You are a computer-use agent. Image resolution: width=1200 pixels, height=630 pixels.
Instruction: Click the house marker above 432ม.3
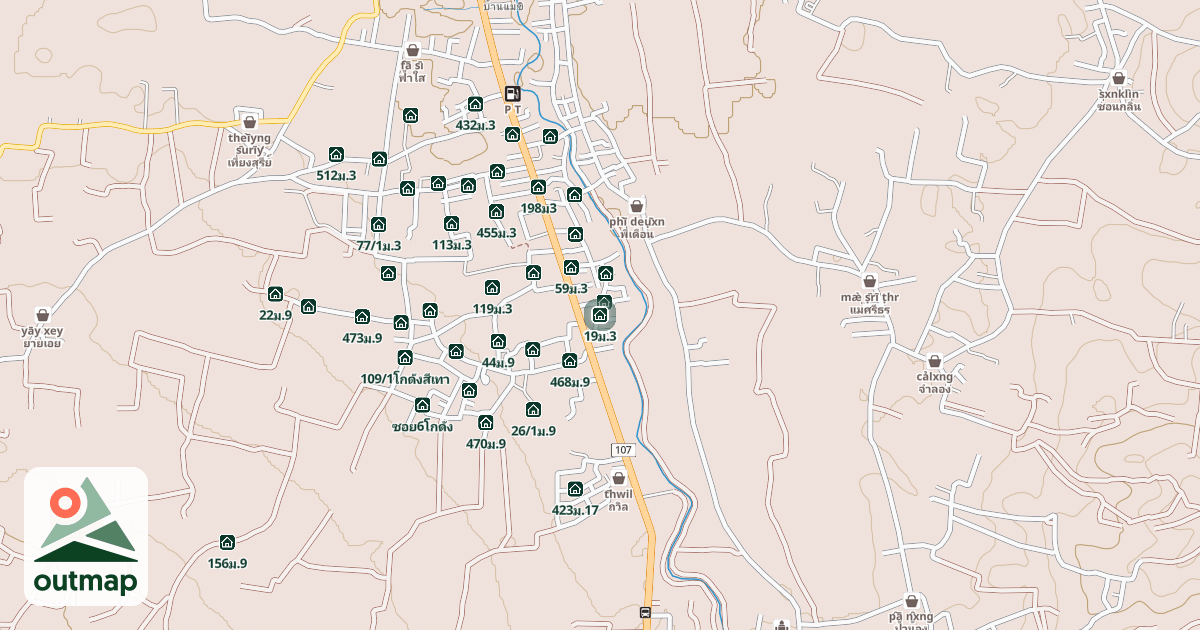tap(475, 104)
